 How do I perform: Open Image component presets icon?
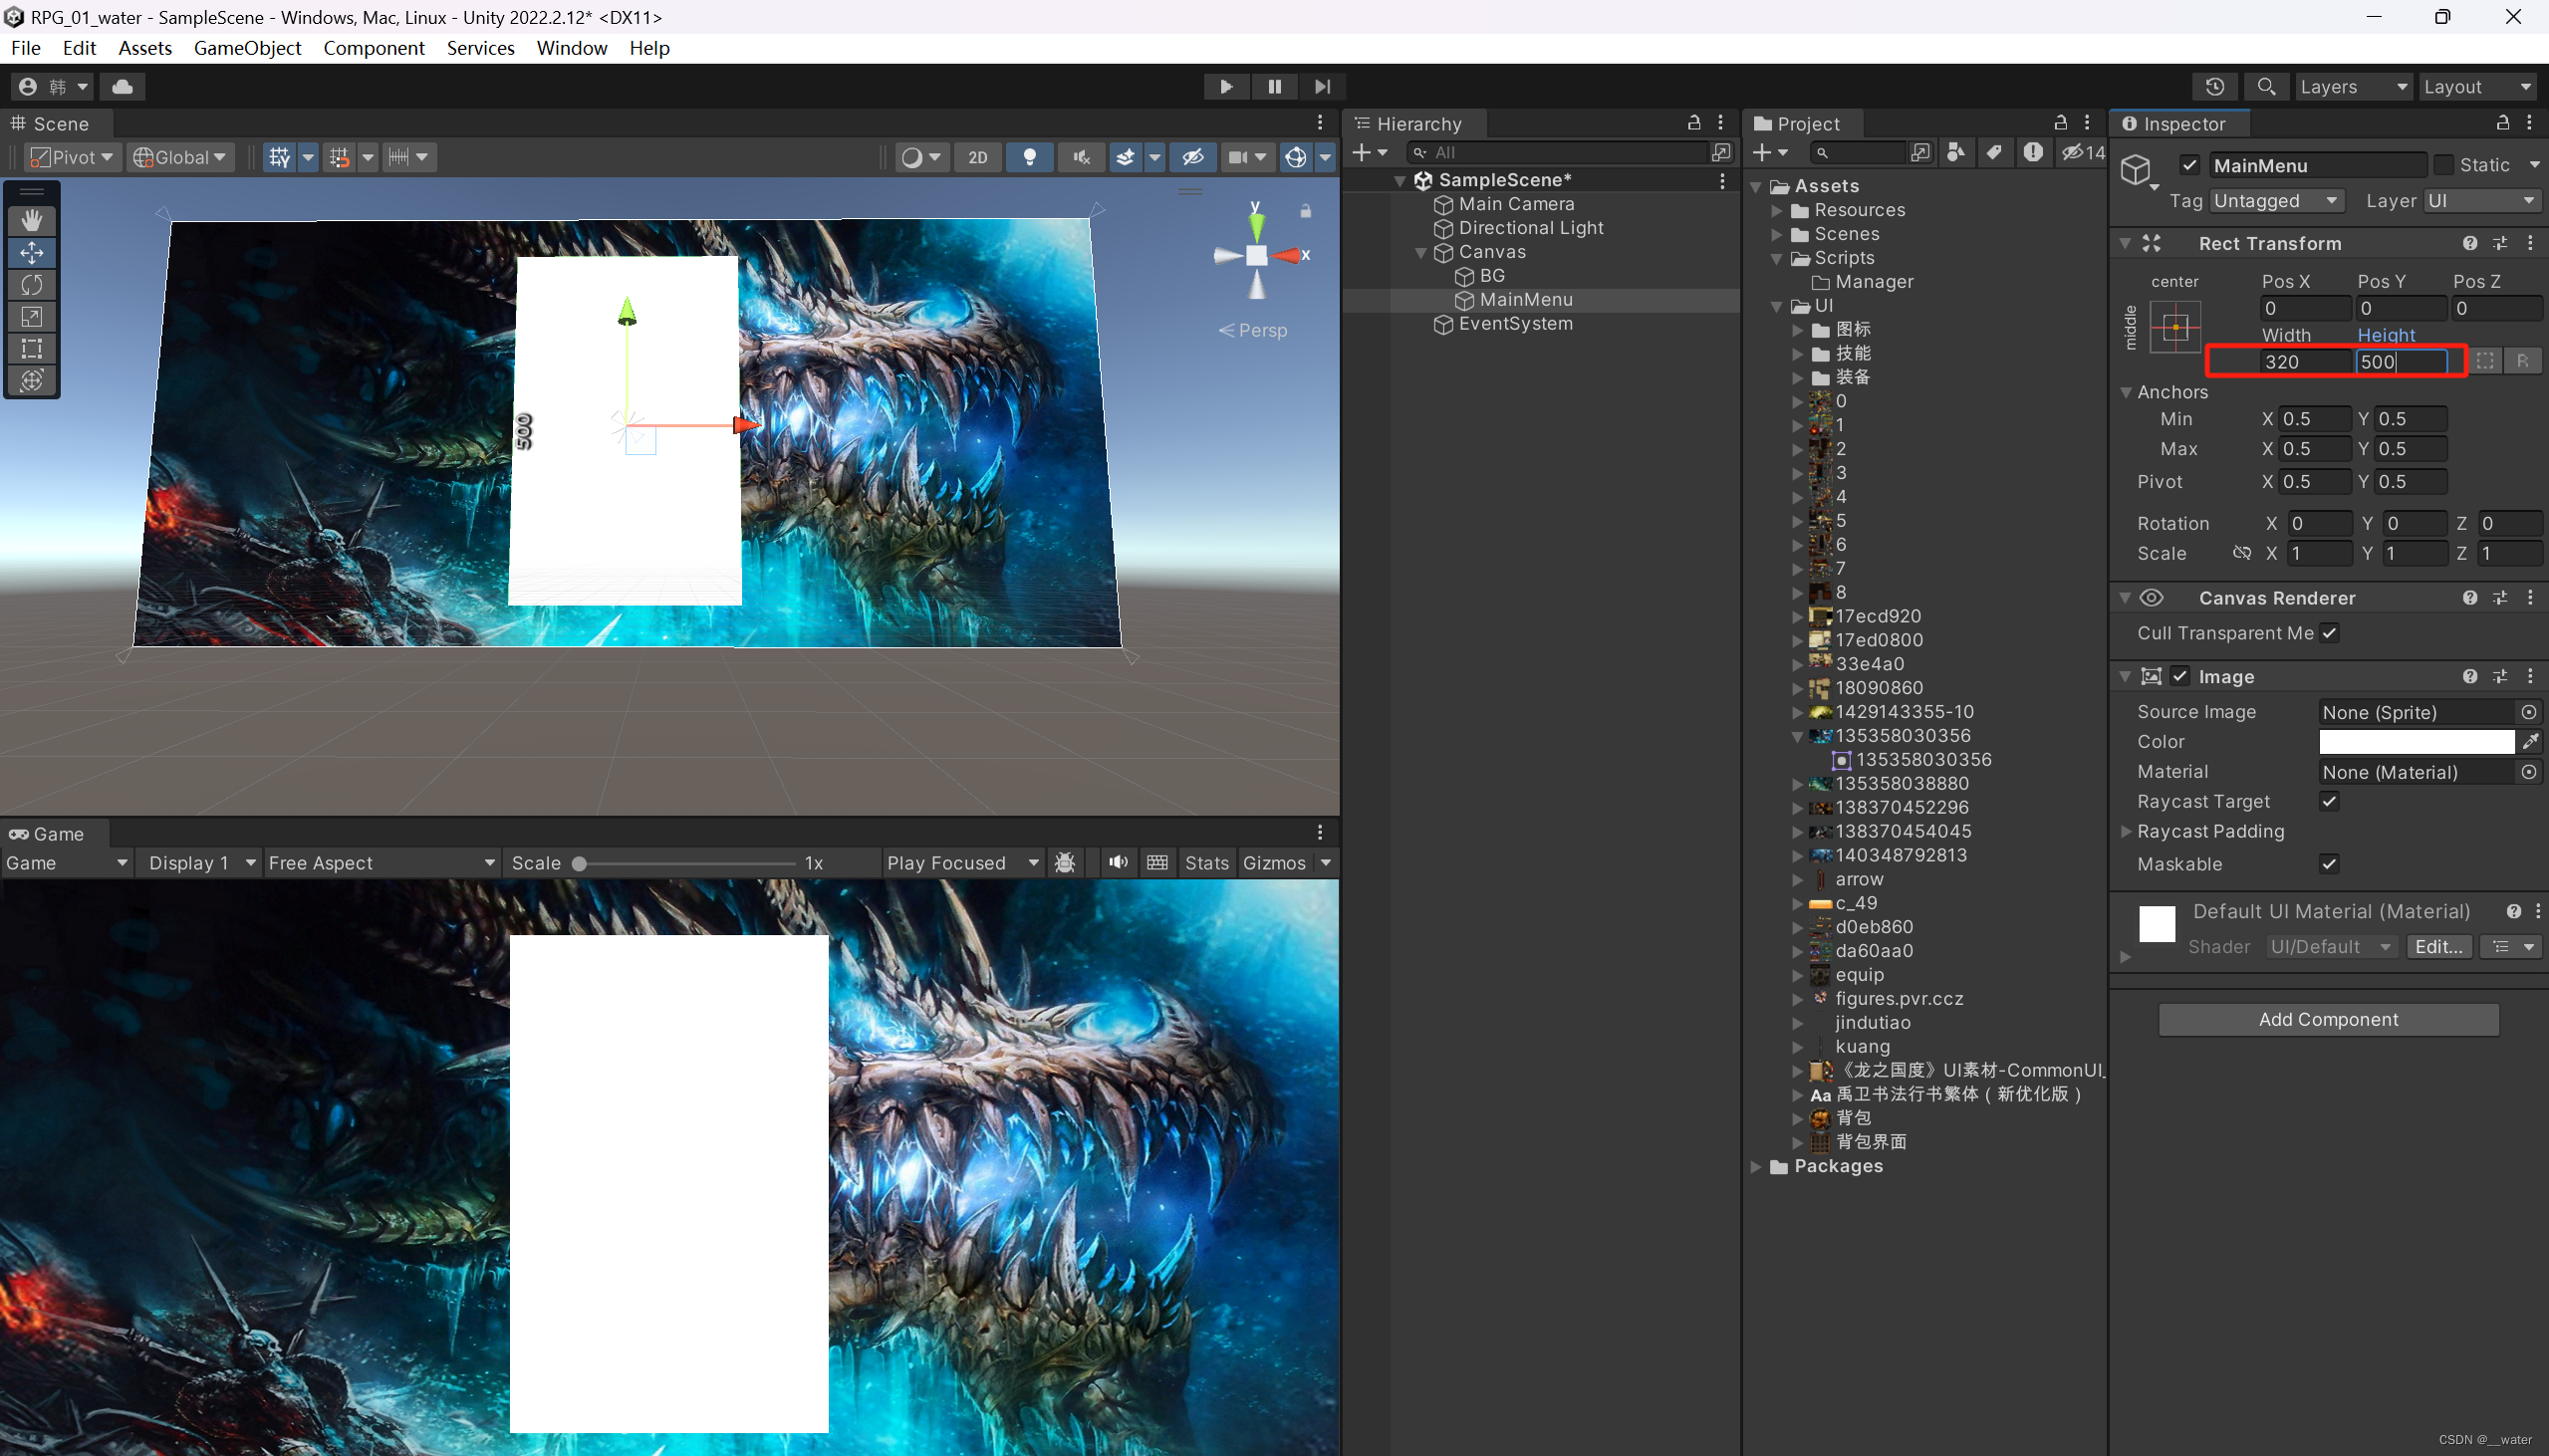click(x=2500, y=676)
